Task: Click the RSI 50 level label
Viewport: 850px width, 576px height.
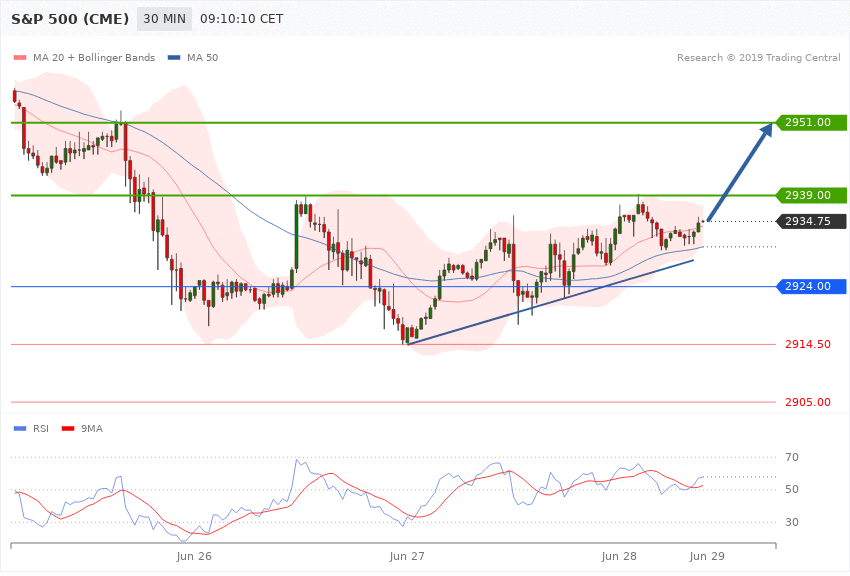Action: point(792,489)
